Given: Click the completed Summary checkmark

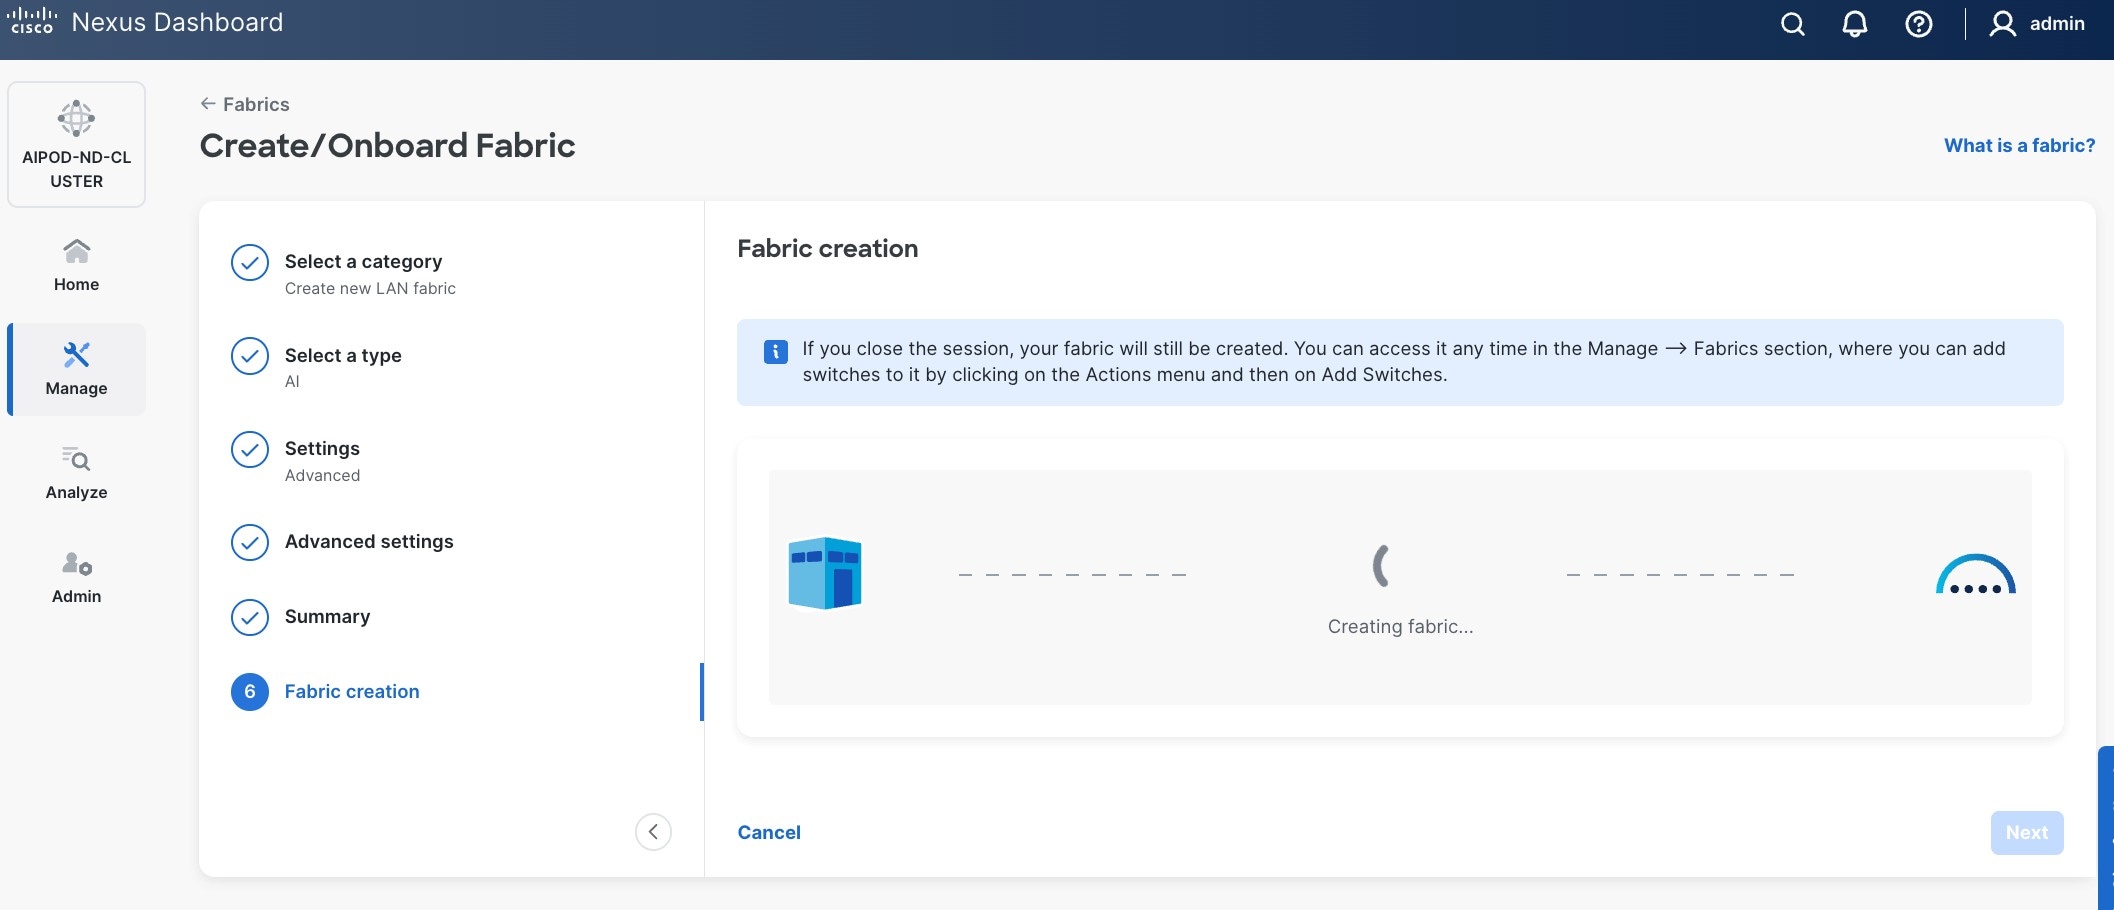Looking at the screenshot, I should (x=250, y=617).
